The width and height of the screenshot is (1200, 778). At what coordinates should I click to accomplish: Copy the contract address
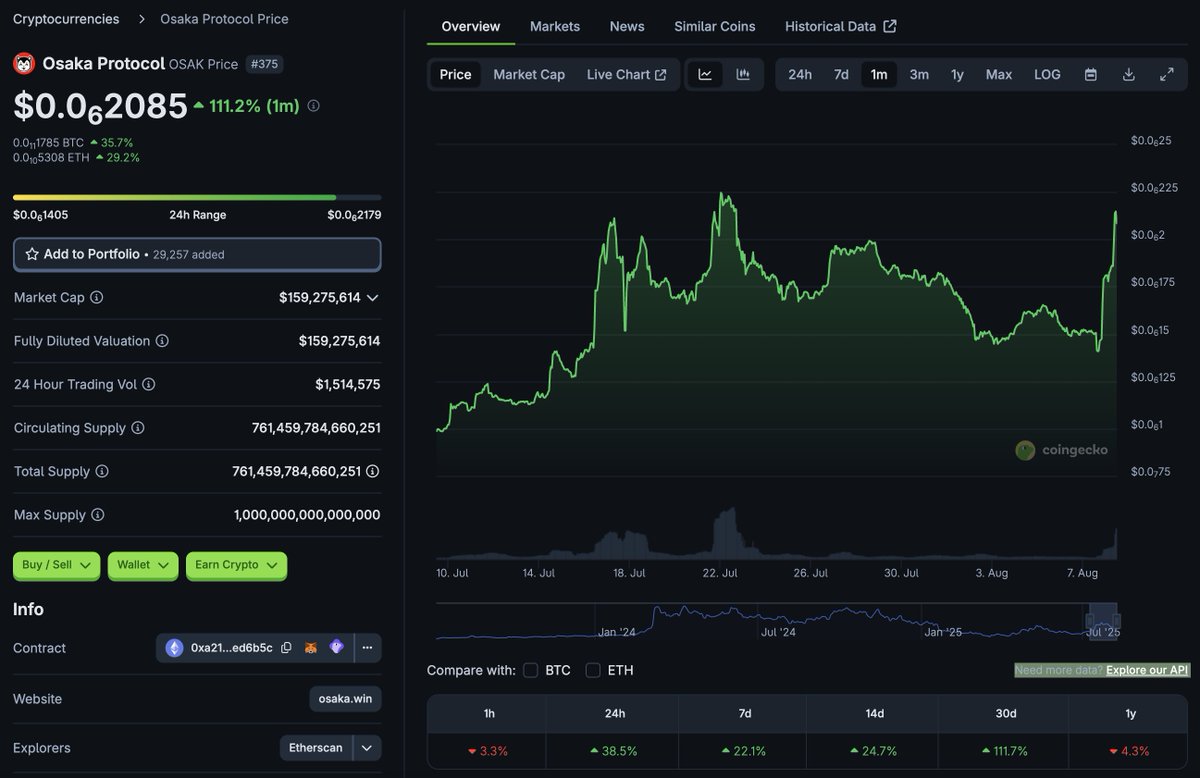(286, 648)
